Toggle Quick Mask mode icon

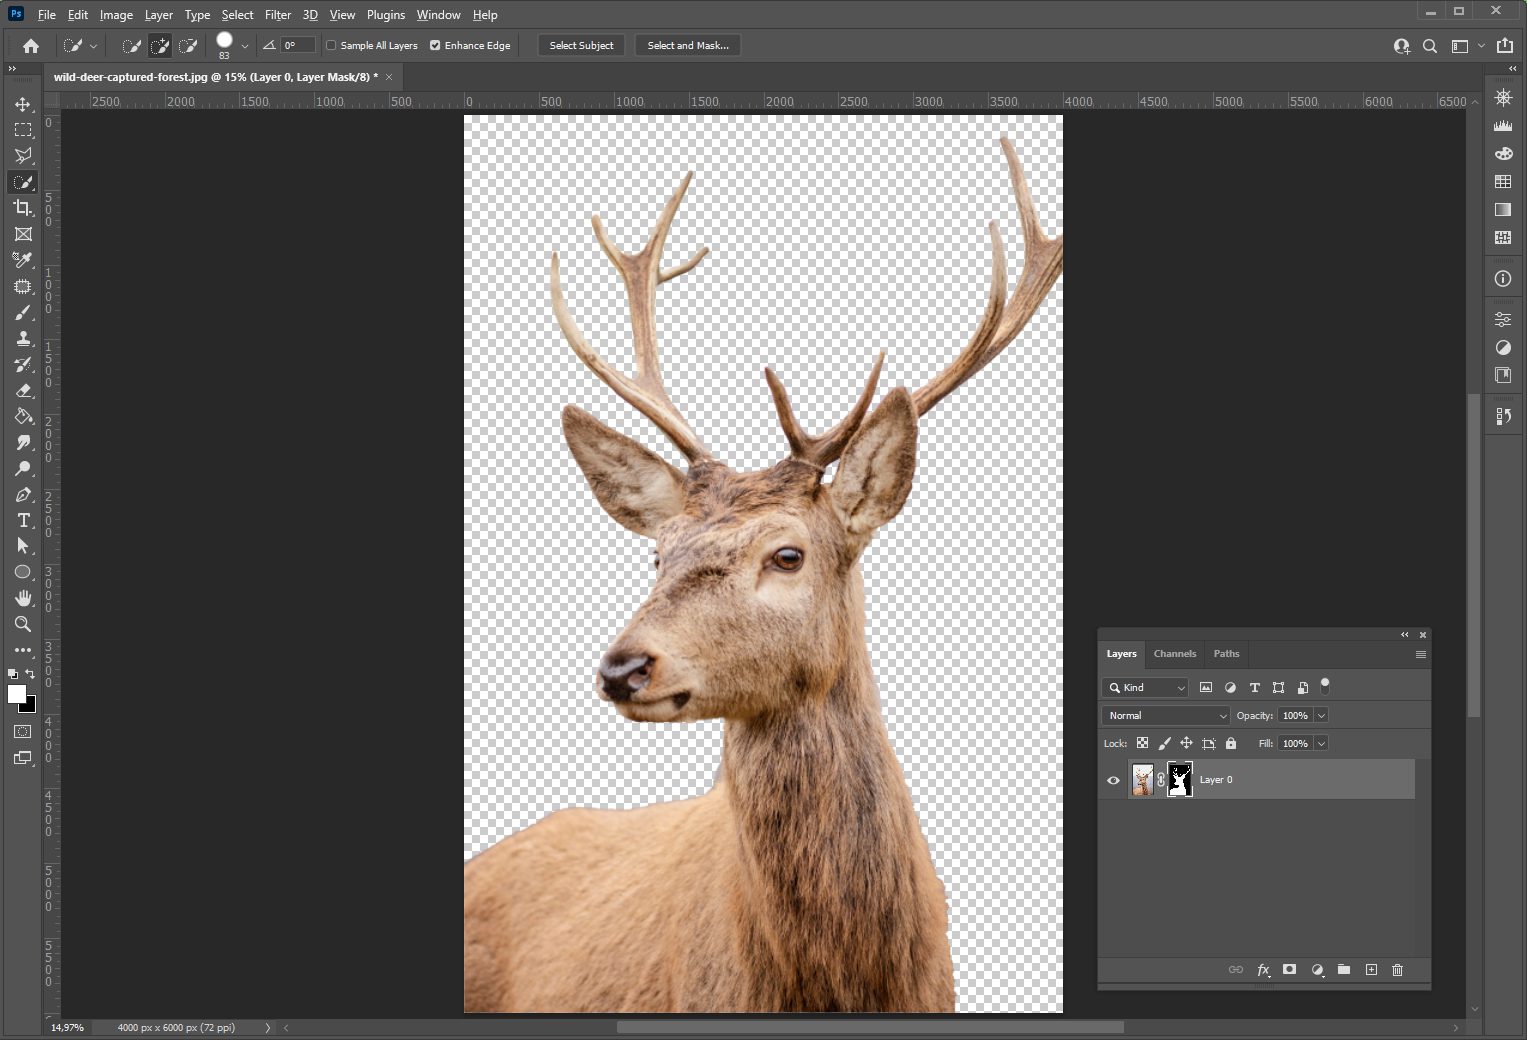point(23,732)
